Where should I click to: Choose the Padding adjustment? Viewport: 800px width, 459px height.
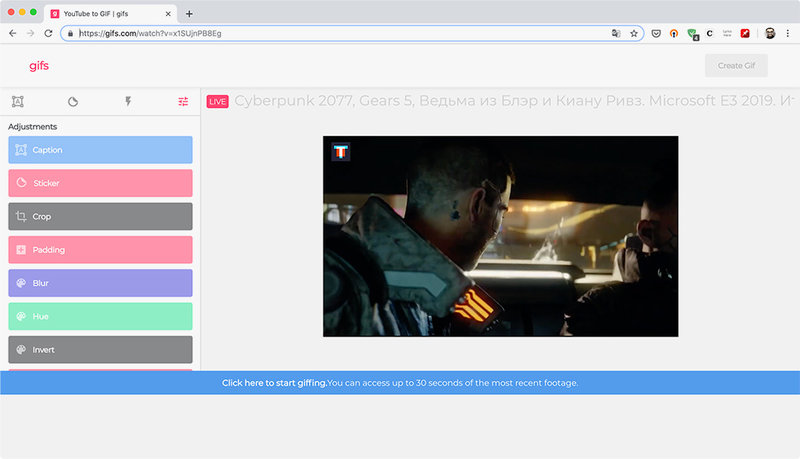coord(101,250)
